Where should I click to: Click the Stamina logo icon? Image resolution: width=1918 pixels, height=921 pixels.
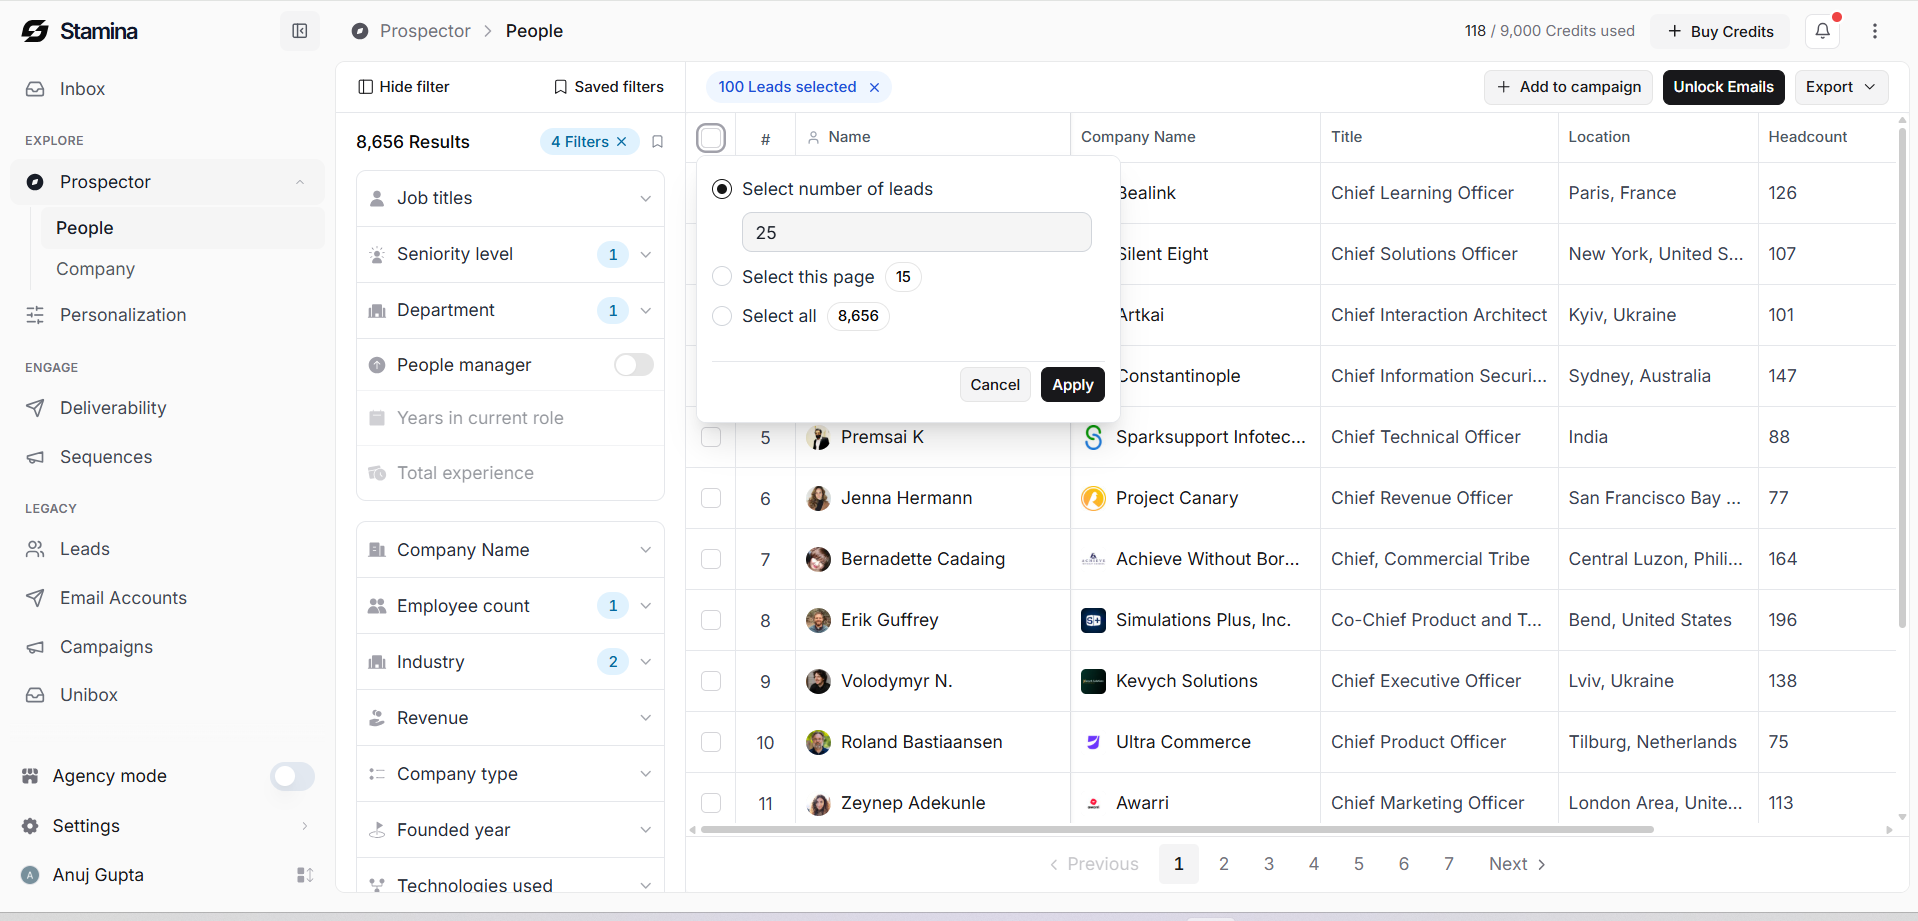35,31
